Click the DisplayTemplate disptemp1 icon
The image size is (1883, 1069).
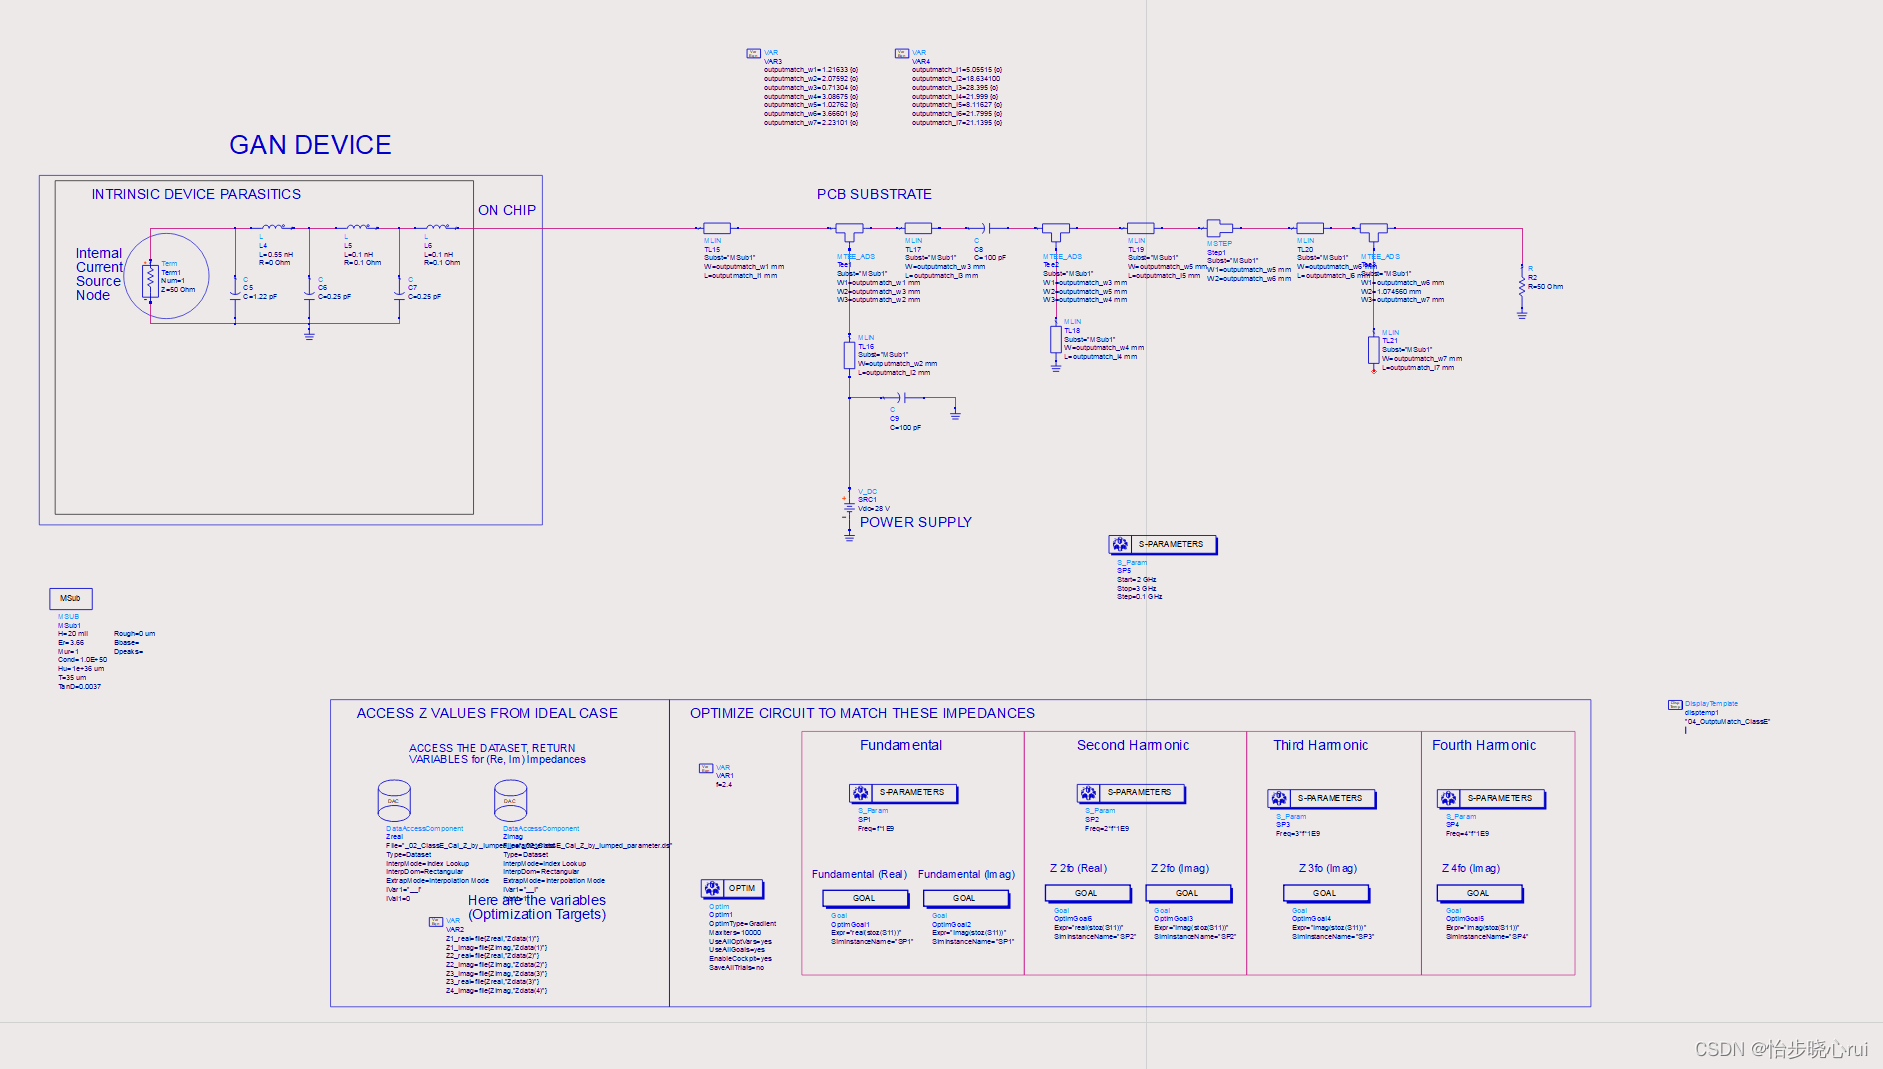[1675, 705]
